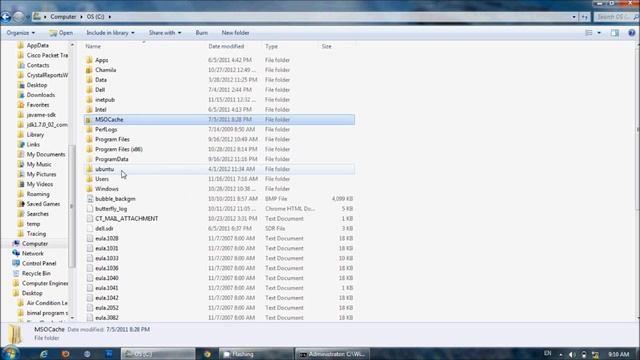The height and width of the screenshot is (360, 640).
Task: Select the MSOCache folder row
Action: [219, 120]
